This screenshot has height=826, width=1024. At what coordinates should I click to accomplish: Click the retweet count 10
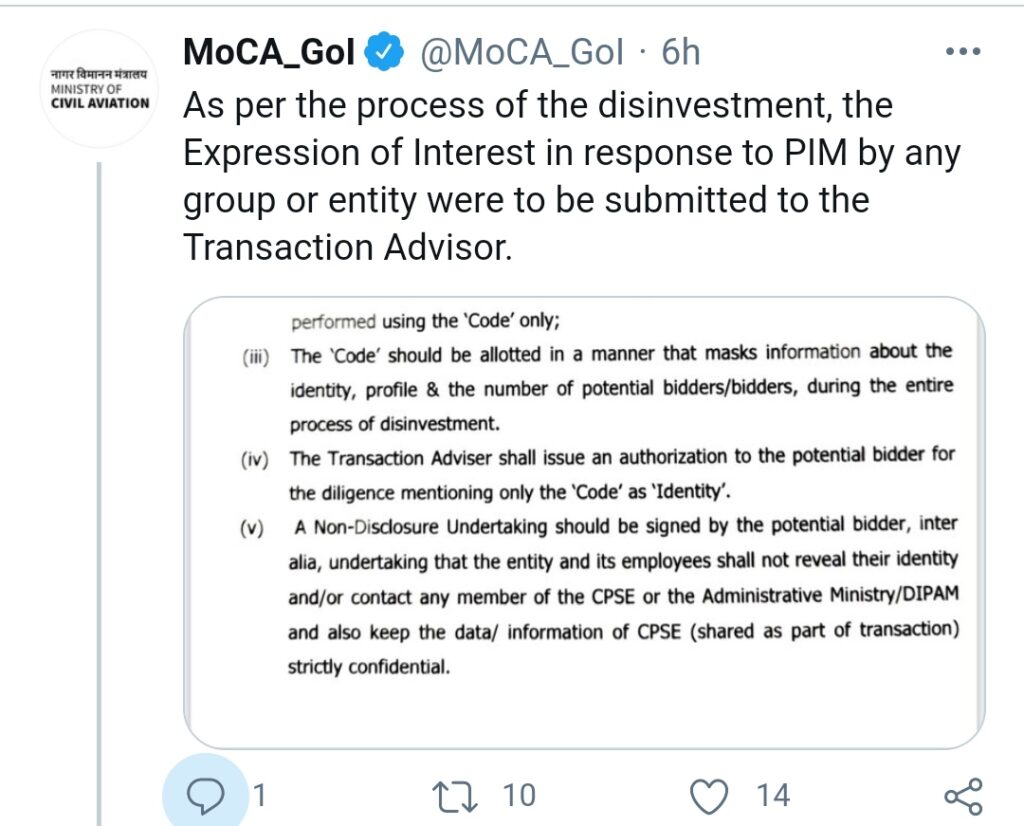519,796
